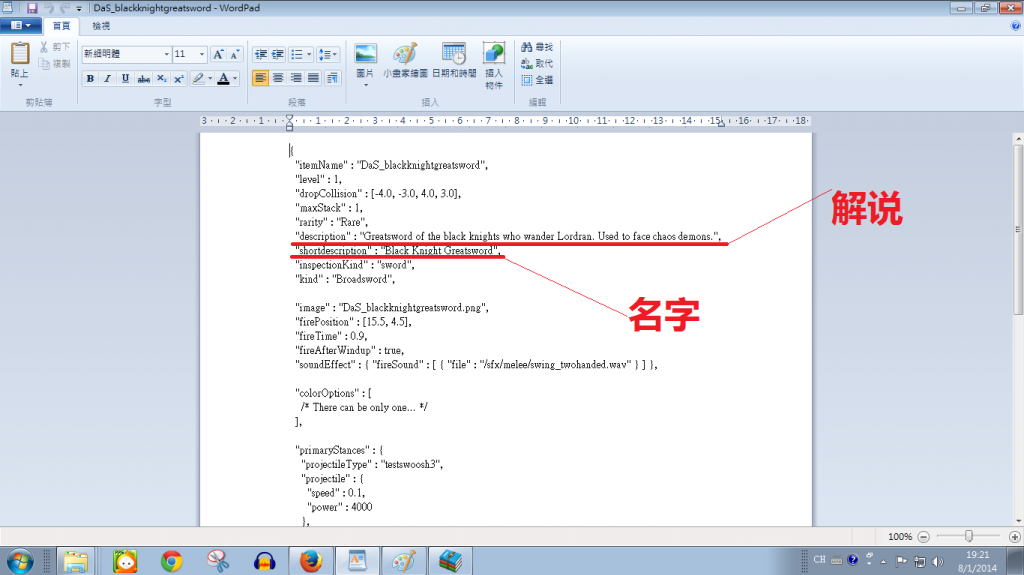
Task: Click the Select all (全選) button
Action: click(x=537, y=79)
